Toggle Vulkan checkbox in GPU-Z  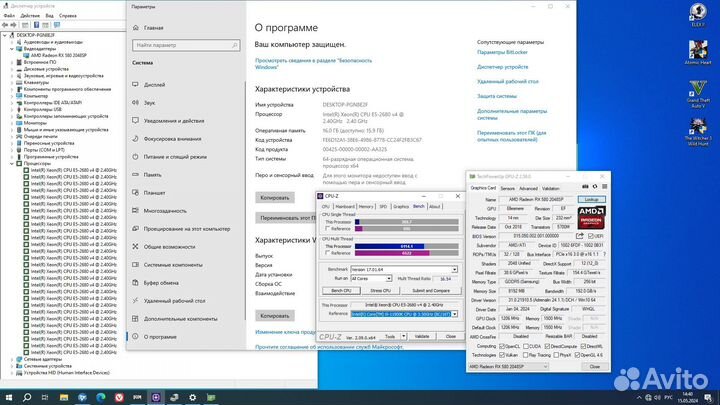[x=501, y=355]
